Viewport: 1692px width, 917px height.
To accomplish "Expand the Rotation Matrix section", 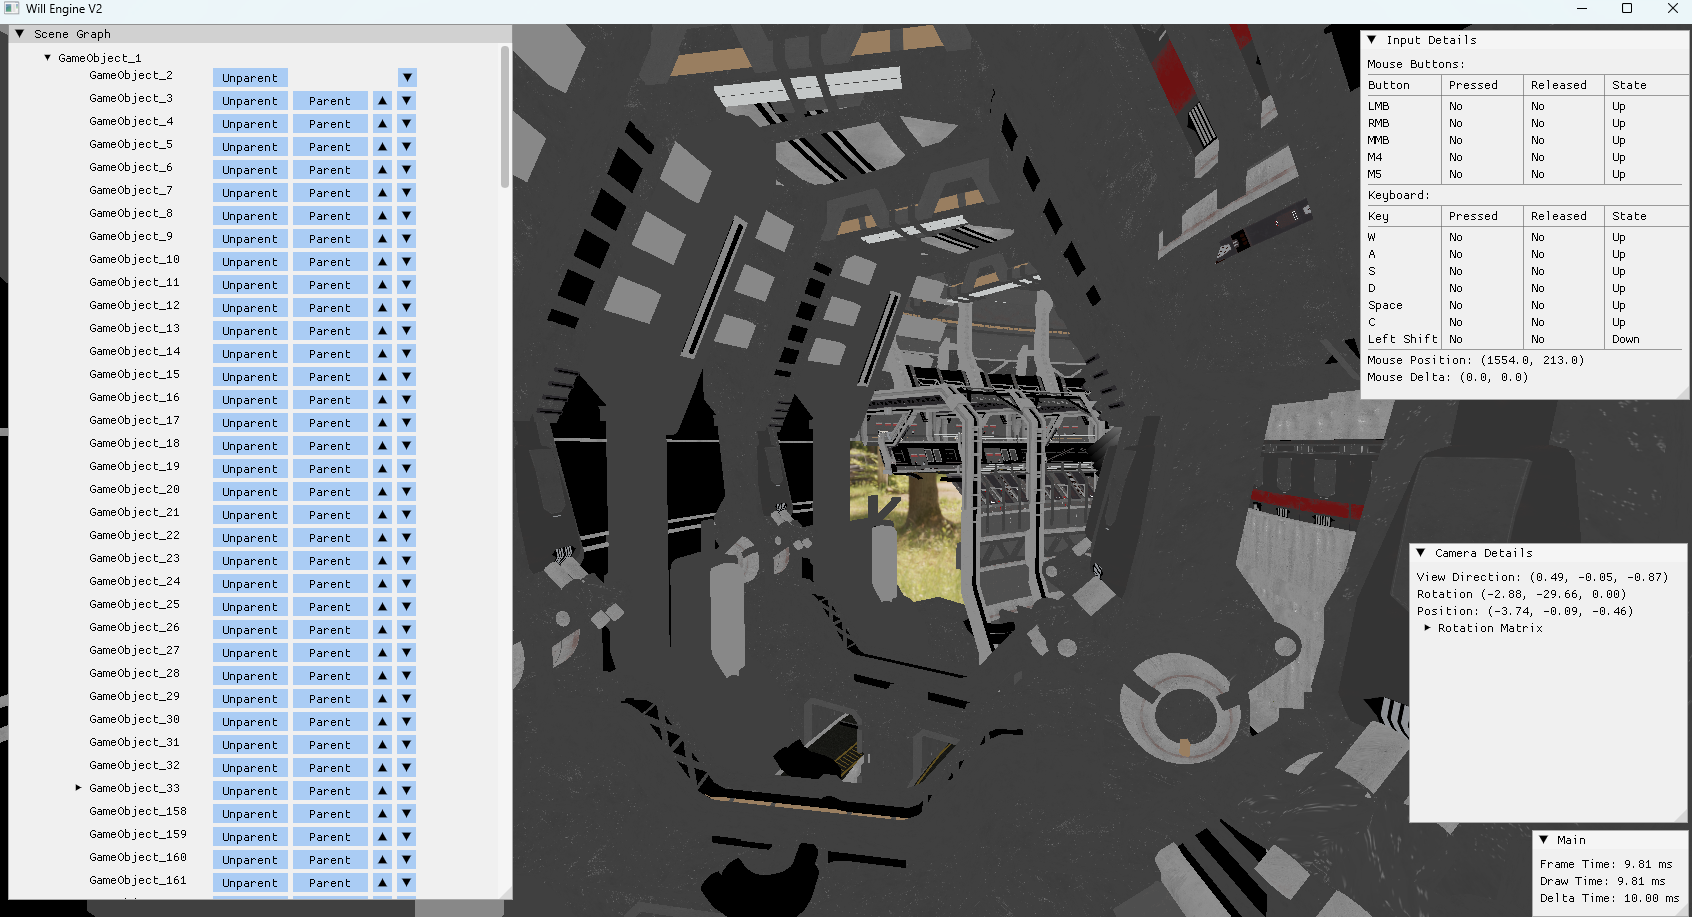I will [1427, 628].
